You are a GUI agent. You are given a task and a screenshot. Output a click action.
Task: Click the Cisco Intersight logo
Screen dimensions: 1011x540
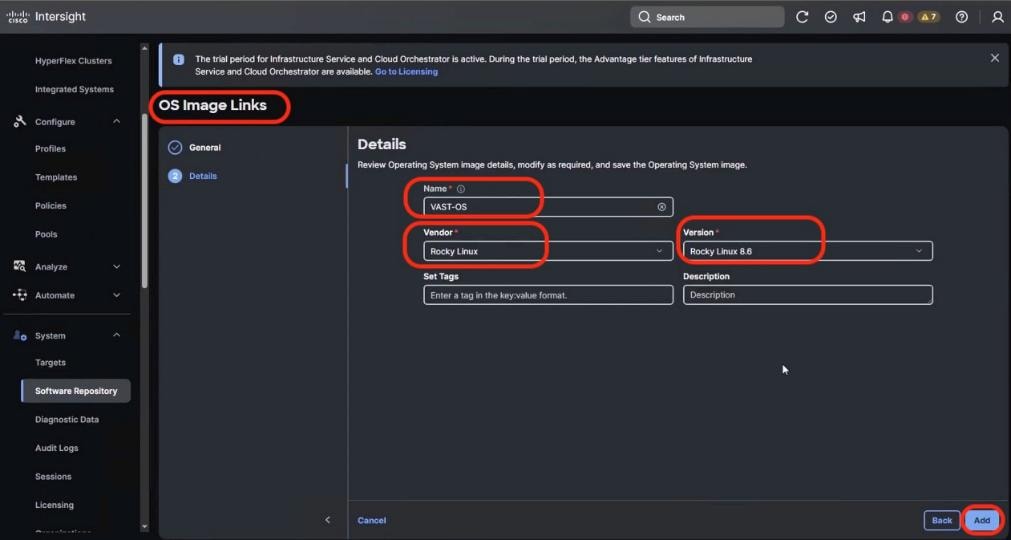point(46,17)
